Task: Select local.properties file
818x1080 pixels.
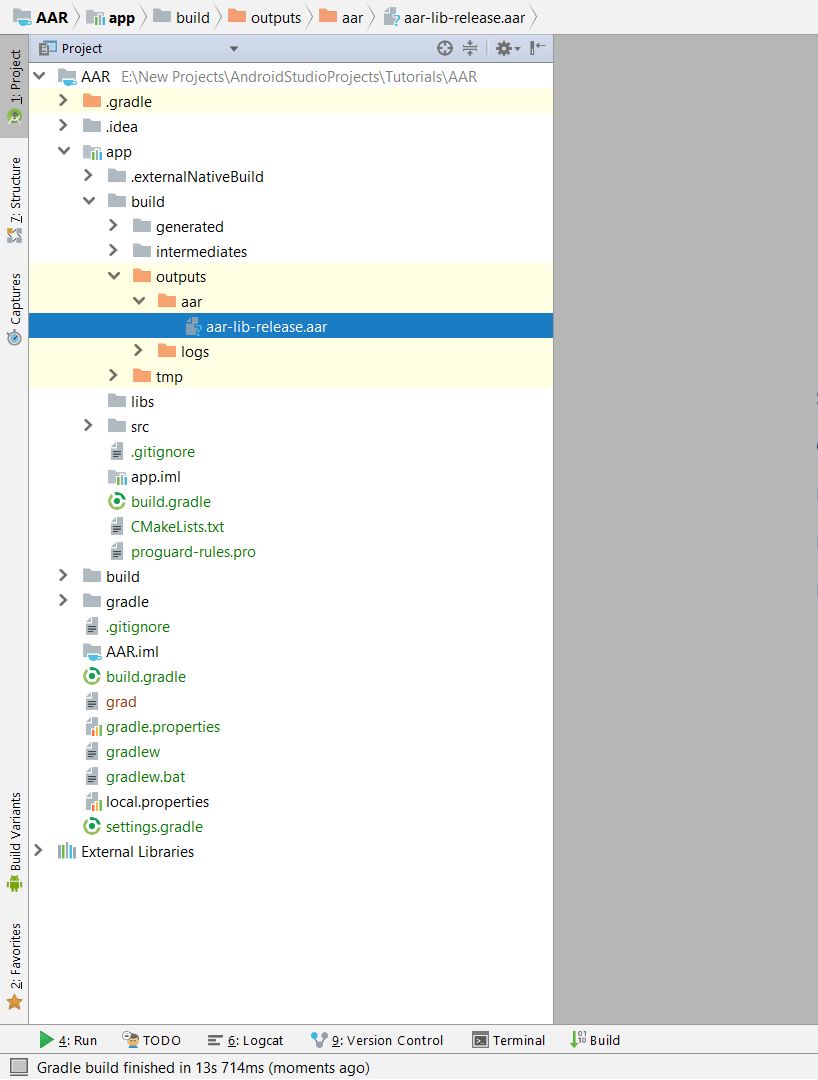Action: [291, 802]
